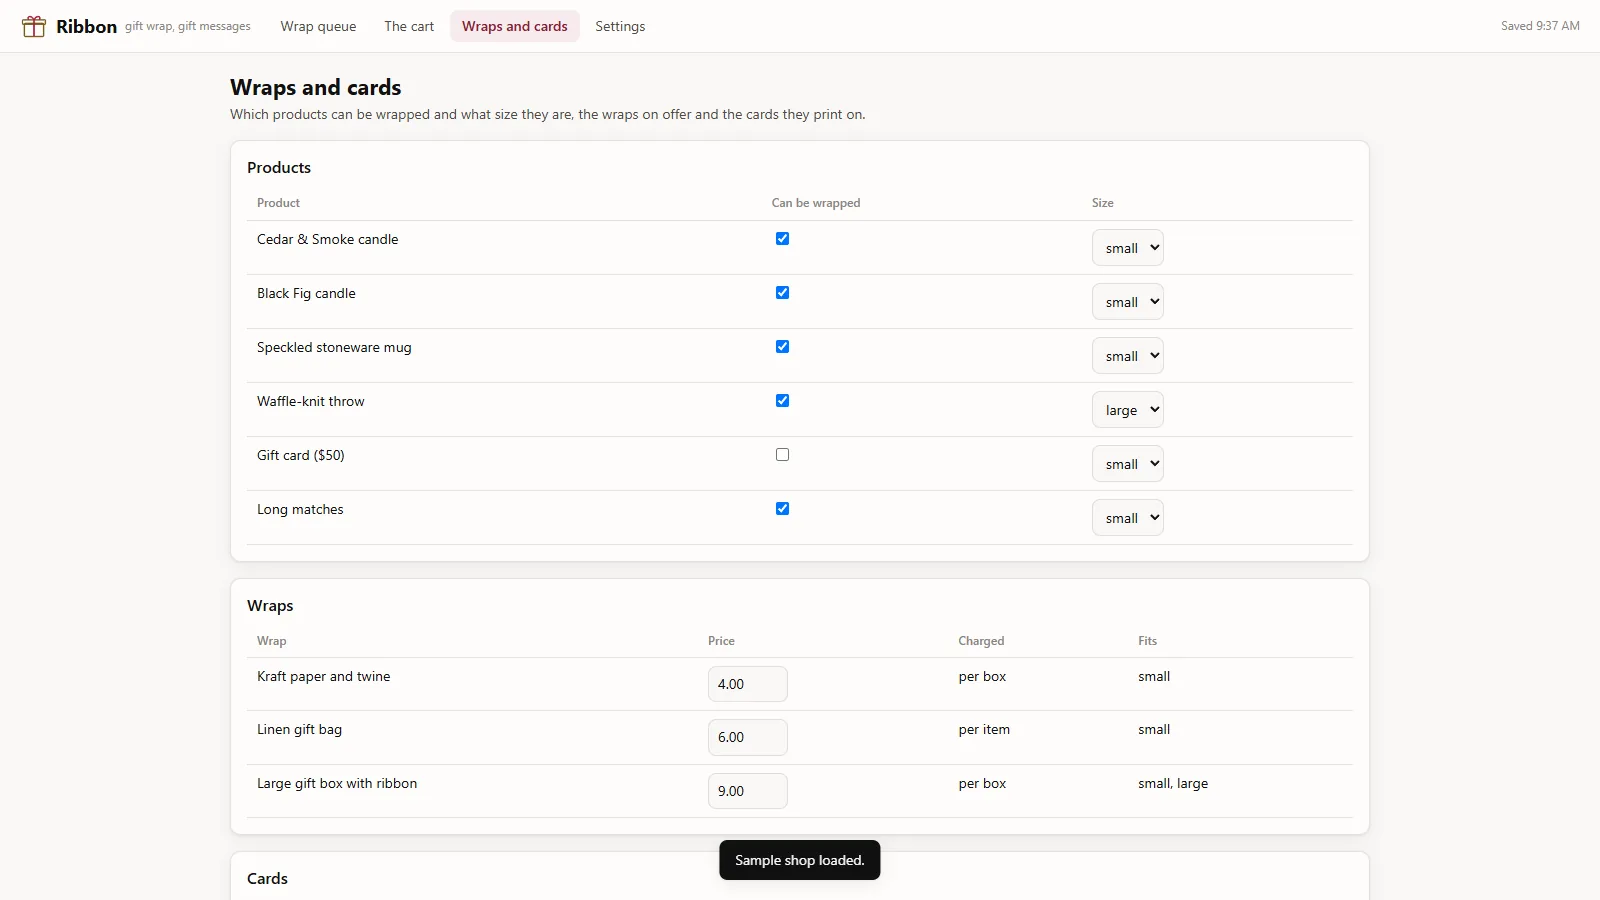Click the Fits column header

(x=1147, y=641)
